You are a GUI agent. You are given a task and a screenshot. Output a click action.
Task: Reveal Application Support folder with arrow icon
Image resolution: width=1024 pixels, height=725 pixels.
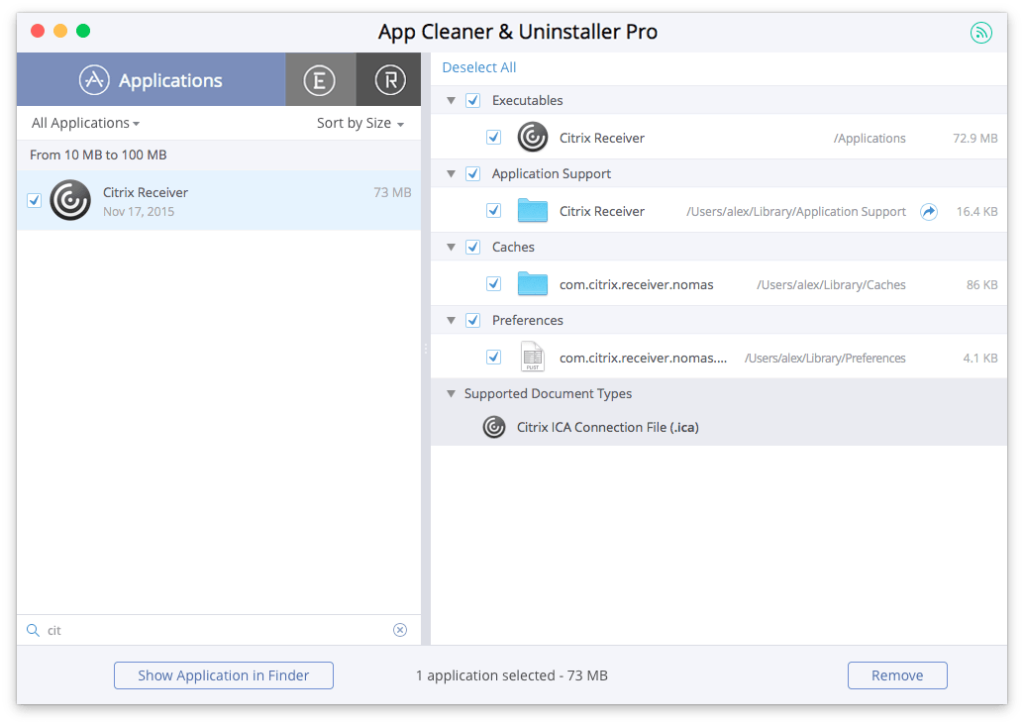929,212
